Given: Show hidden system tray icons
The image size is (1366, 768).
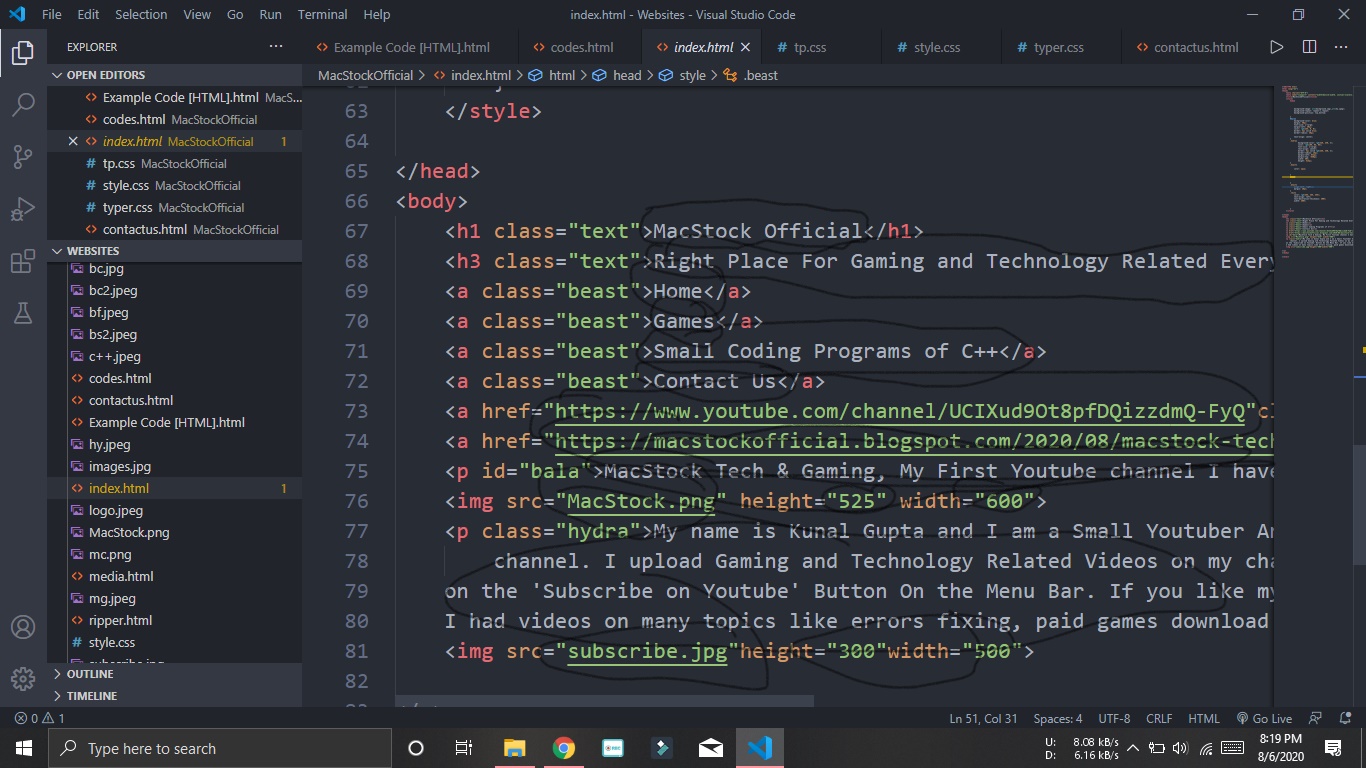Looking at the screenshot, I should 1133,748.
